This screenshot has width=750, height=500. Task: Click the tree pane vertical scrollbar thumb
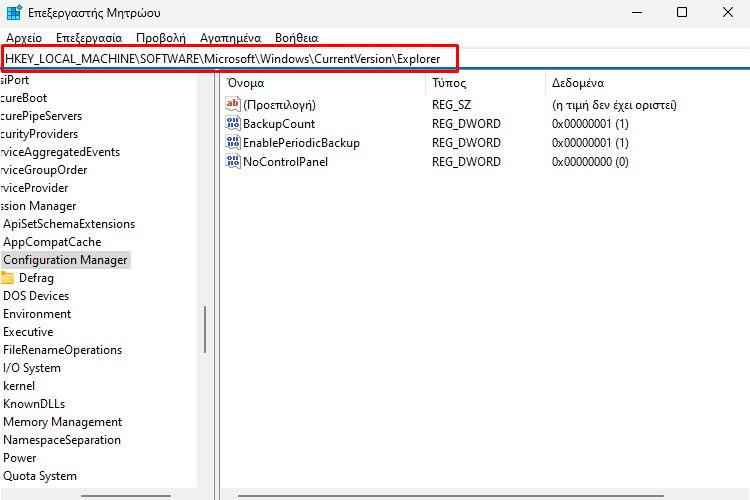205,330
